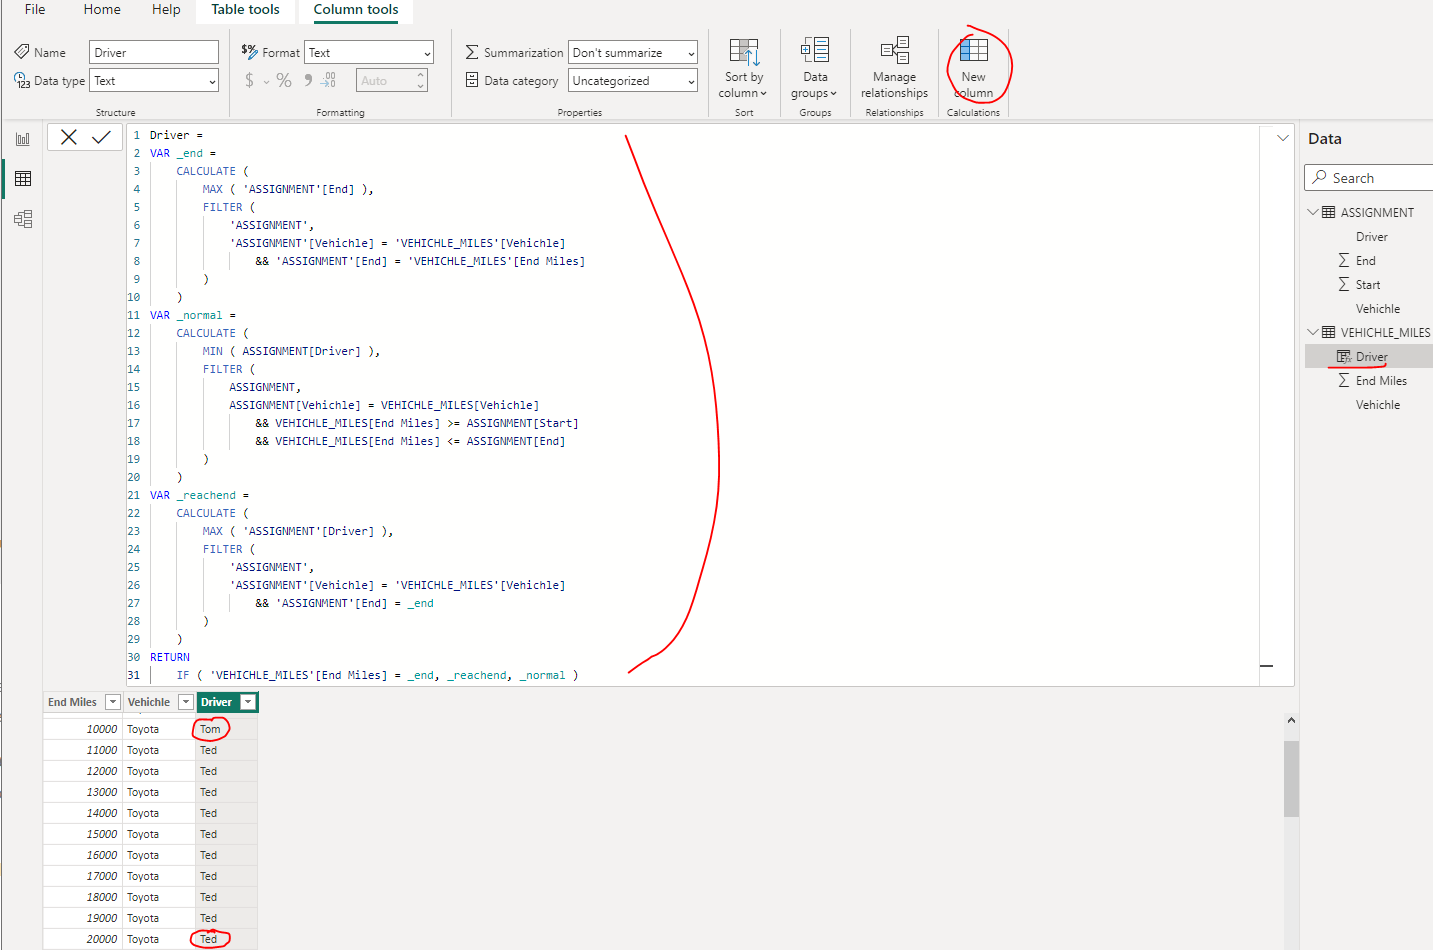The height and width of the screenshot is (950, 1433).
Task: Apply currency format dollar icon
Action: pos(249,80)
